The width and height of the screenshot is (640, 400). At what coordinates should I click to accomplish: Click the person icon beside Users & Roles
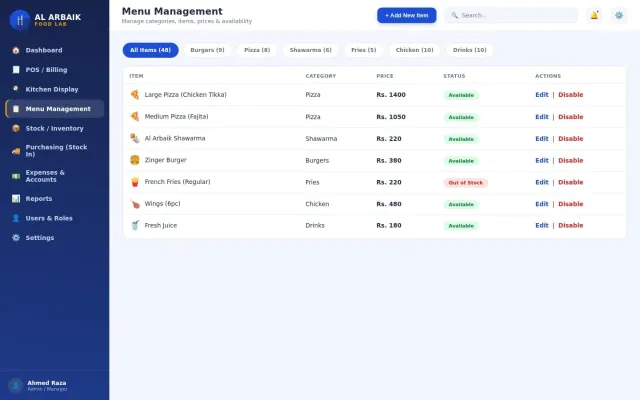16,218
